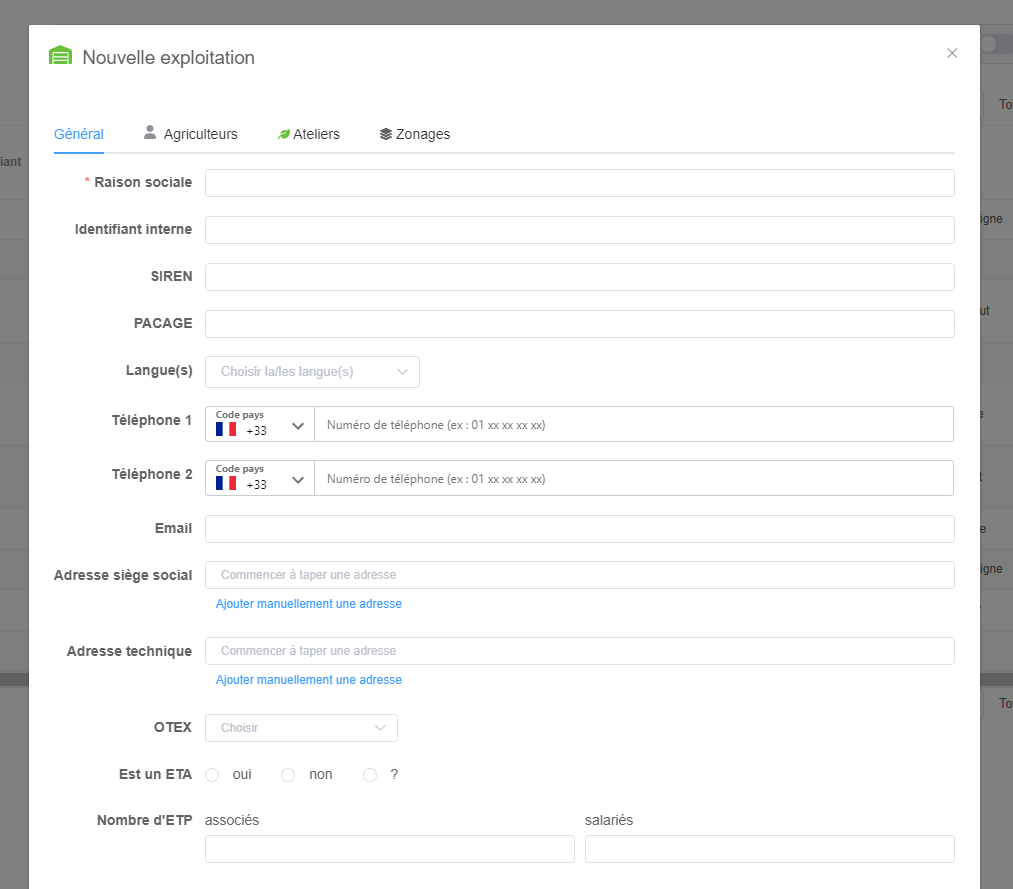
Task: Open the Langue(s) dropdown
Action: pyautogui.click(x=312, y=372)
